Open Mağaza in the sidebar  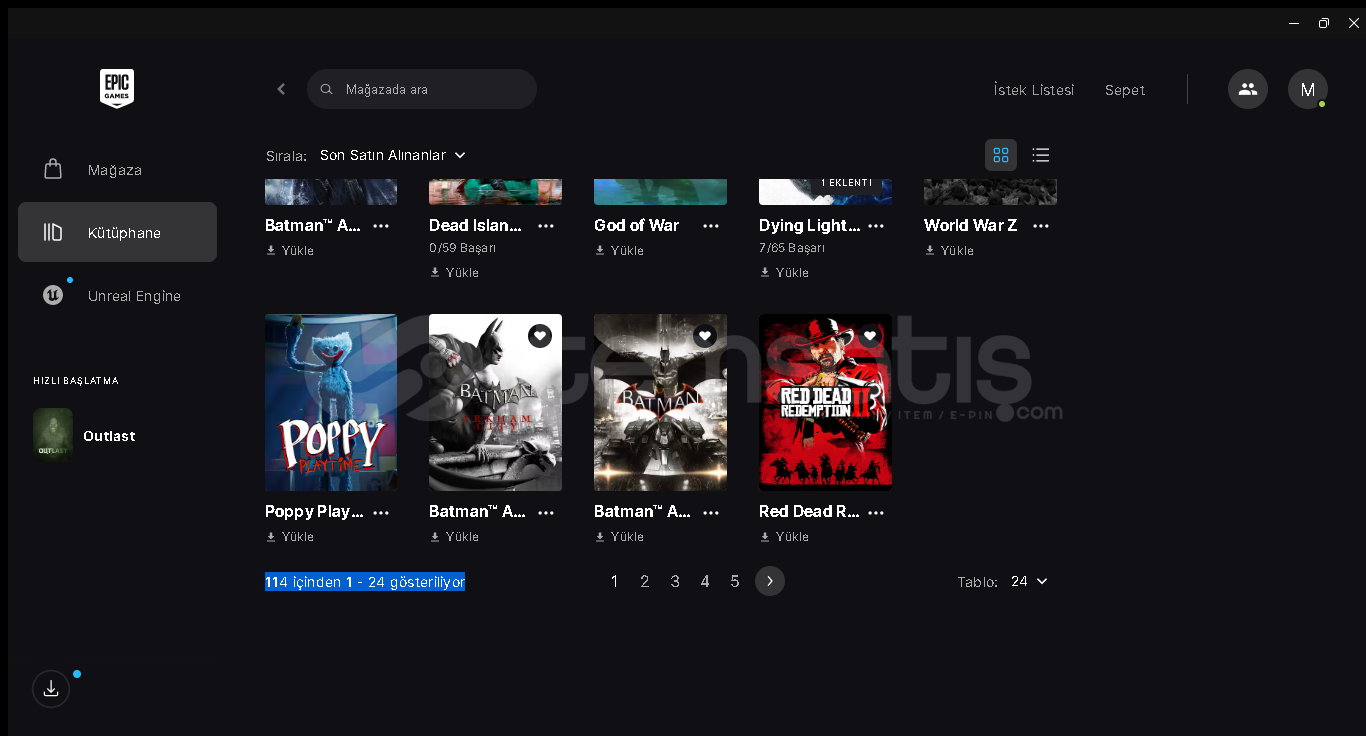pyautogui.click(x=117, y=169)
